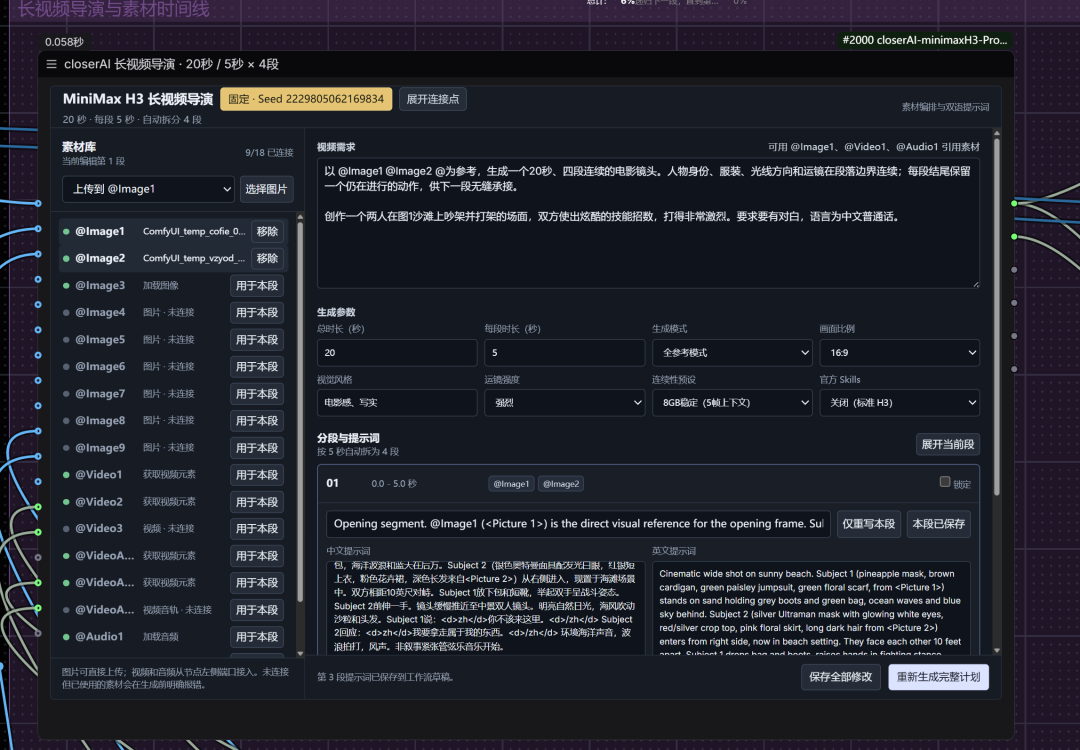The height and width of the screenshot is (750, 1080).
Task: Click the material list scrollbar
Action: pyautogui.click(x=300, y=413)
